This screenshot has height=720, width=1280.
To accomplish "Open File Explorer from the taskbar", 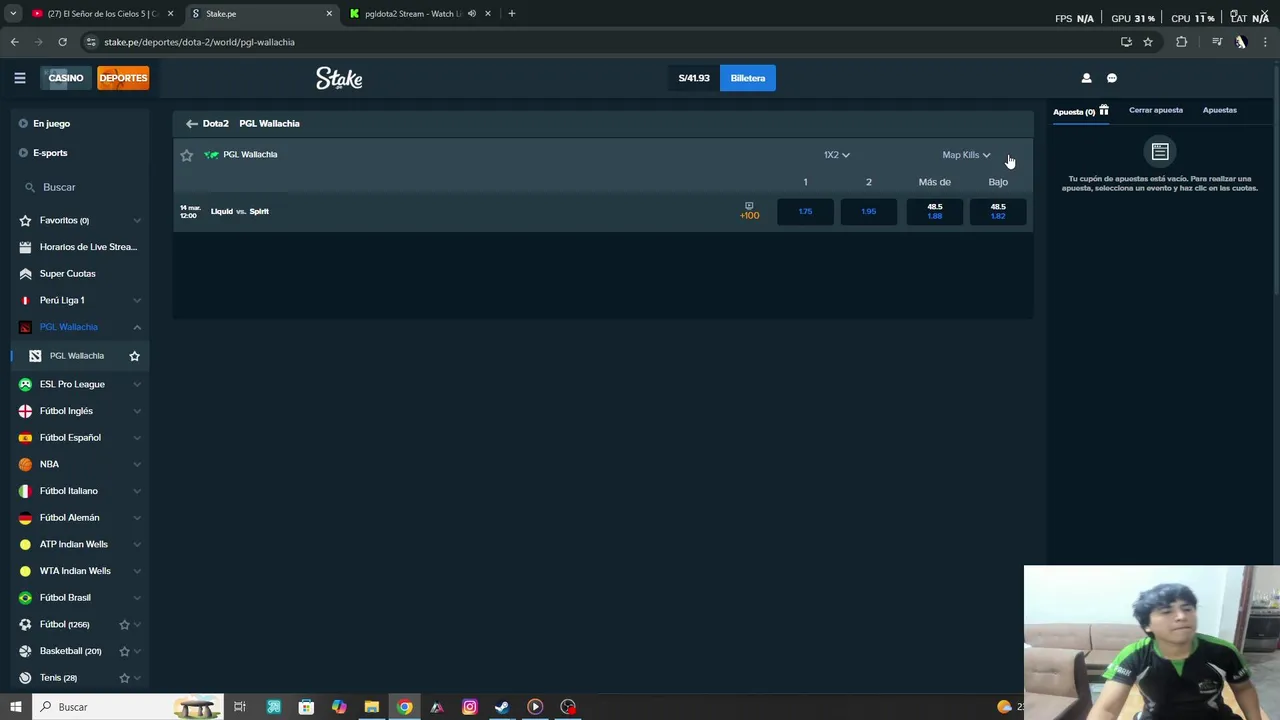I will [x=371, y=707].
